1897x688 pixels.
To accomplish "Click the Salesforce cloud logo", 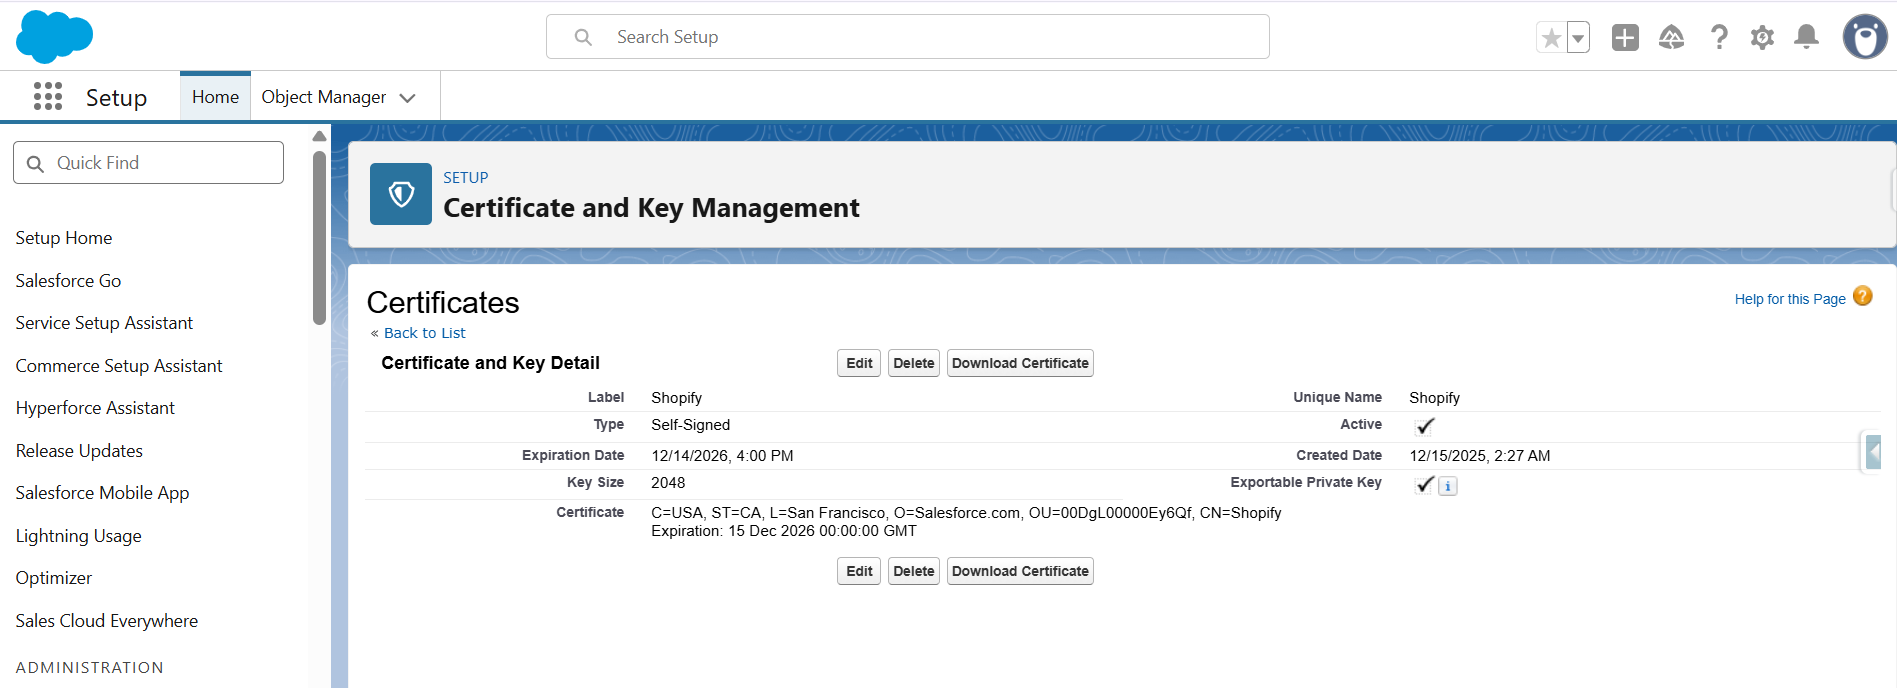I will tap(54, 37).
